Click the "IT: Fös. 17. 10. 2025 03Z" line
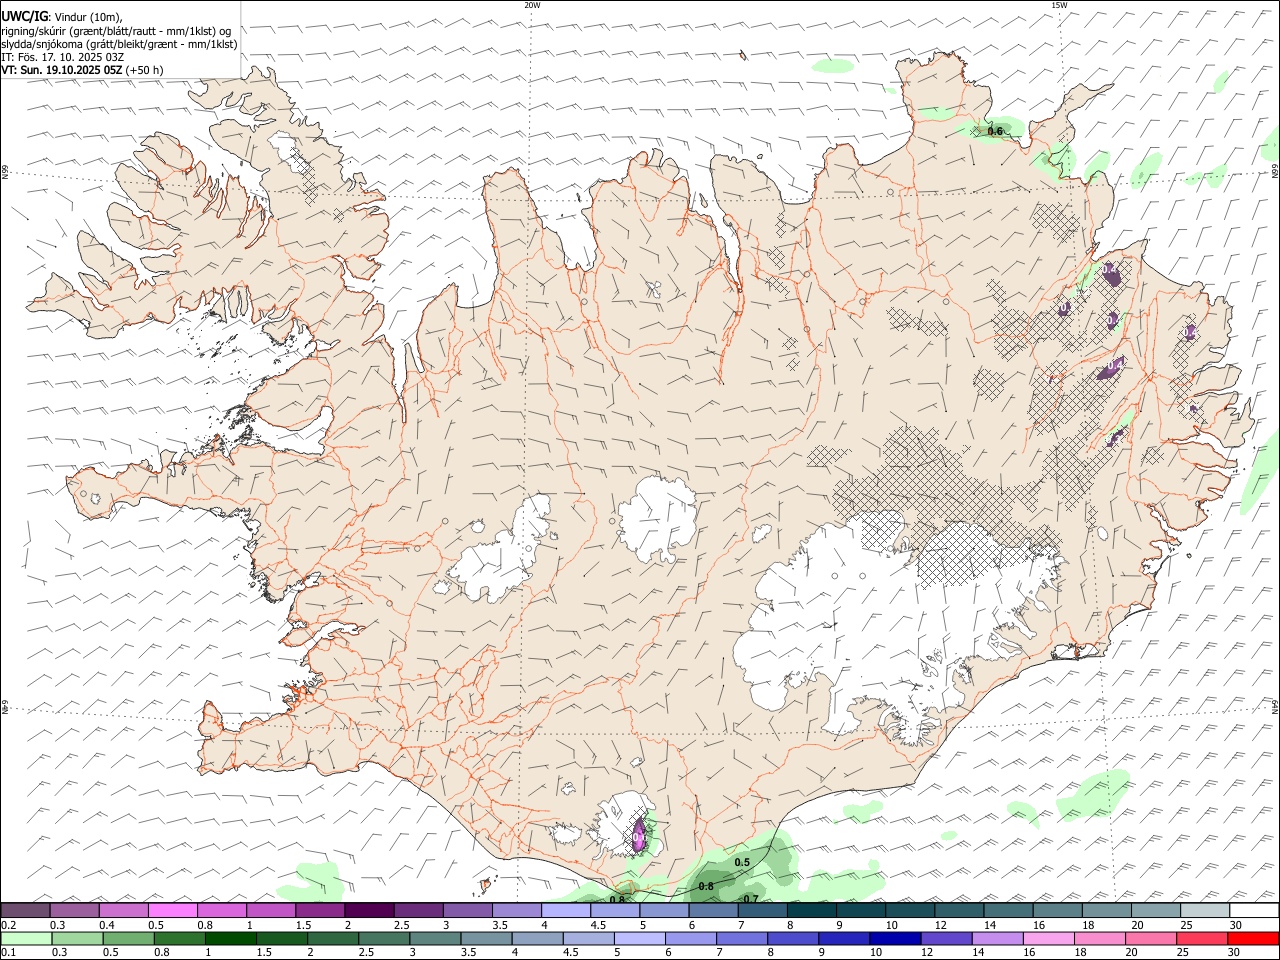 click(62, 57)
